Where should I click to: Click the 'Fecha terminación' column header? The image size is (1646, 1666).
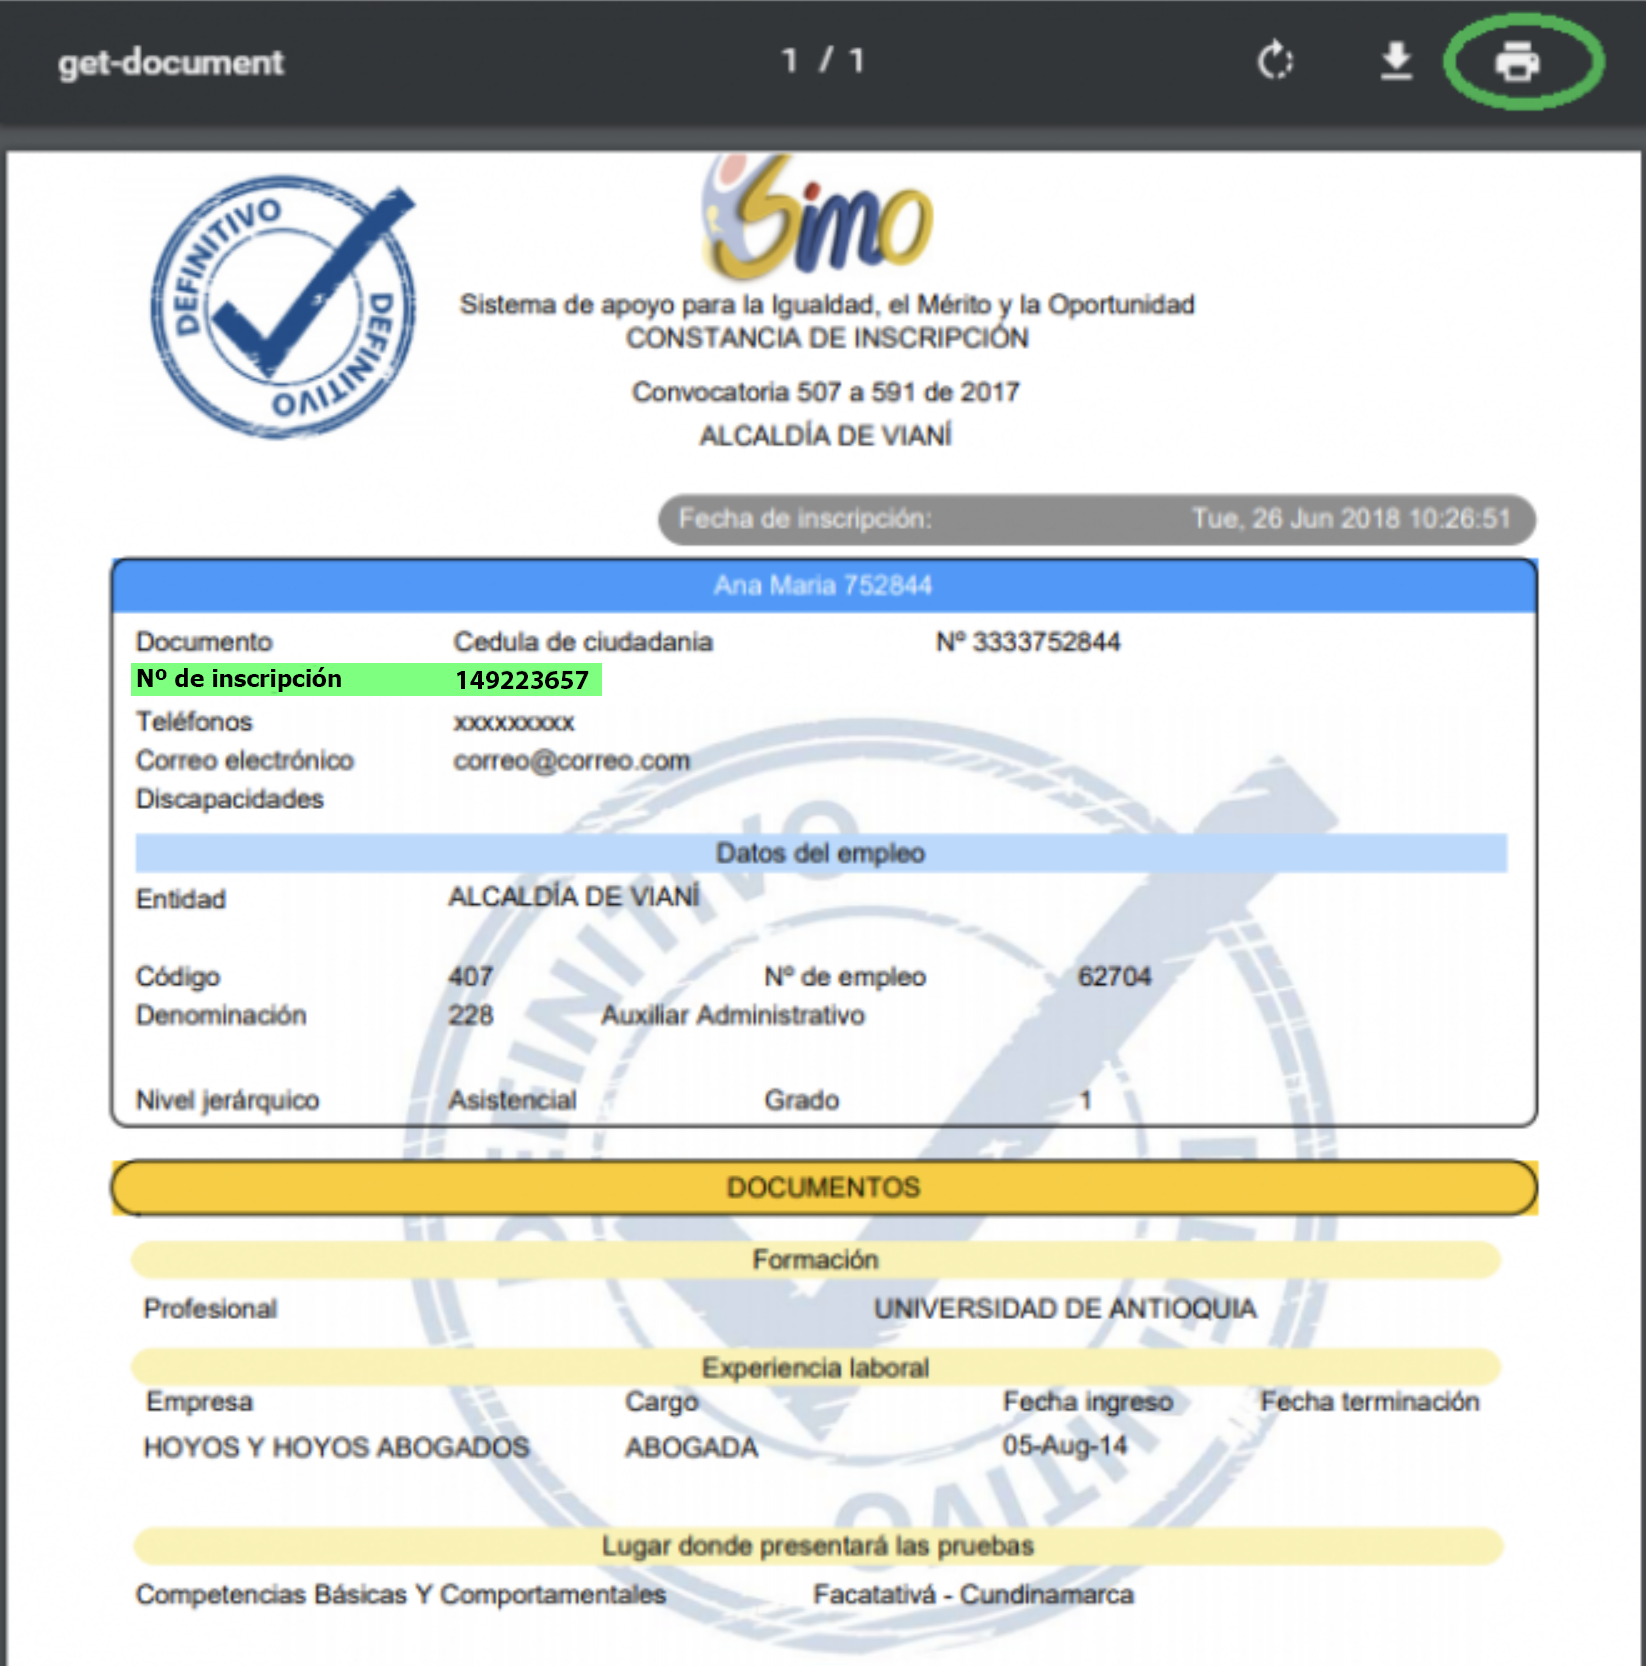(x=1370, y=1402)
